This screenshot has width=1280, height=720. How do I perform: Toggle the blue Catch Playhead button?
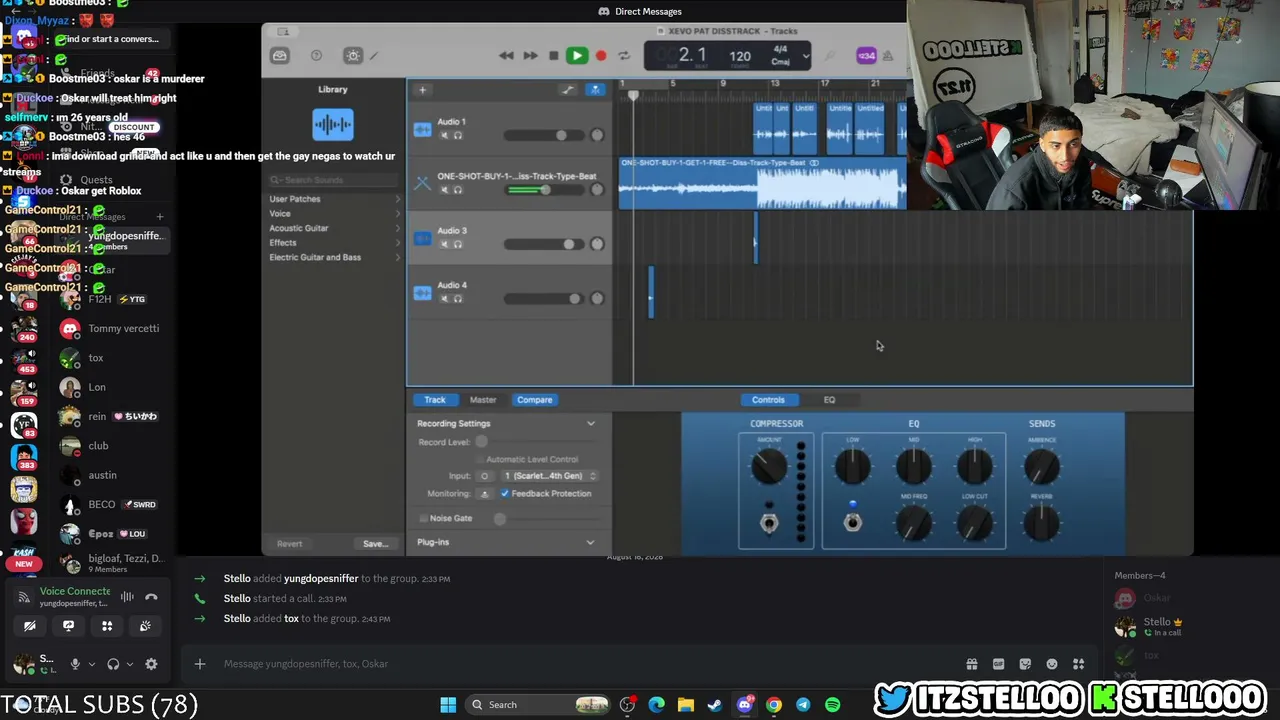point(595,90)
